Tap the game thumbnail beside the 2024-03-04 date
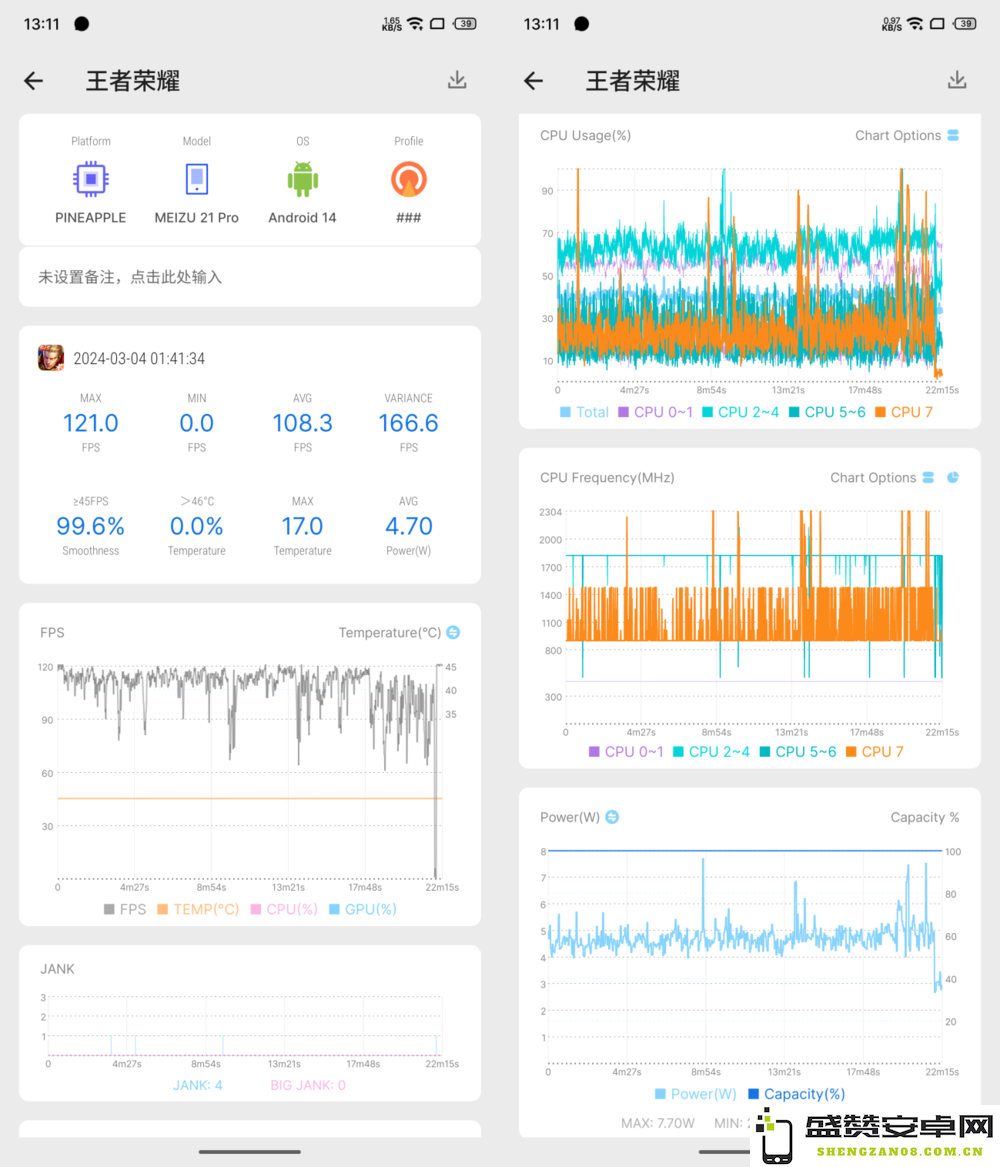This screenshot has height=1167, width=1000. [51, 358]
